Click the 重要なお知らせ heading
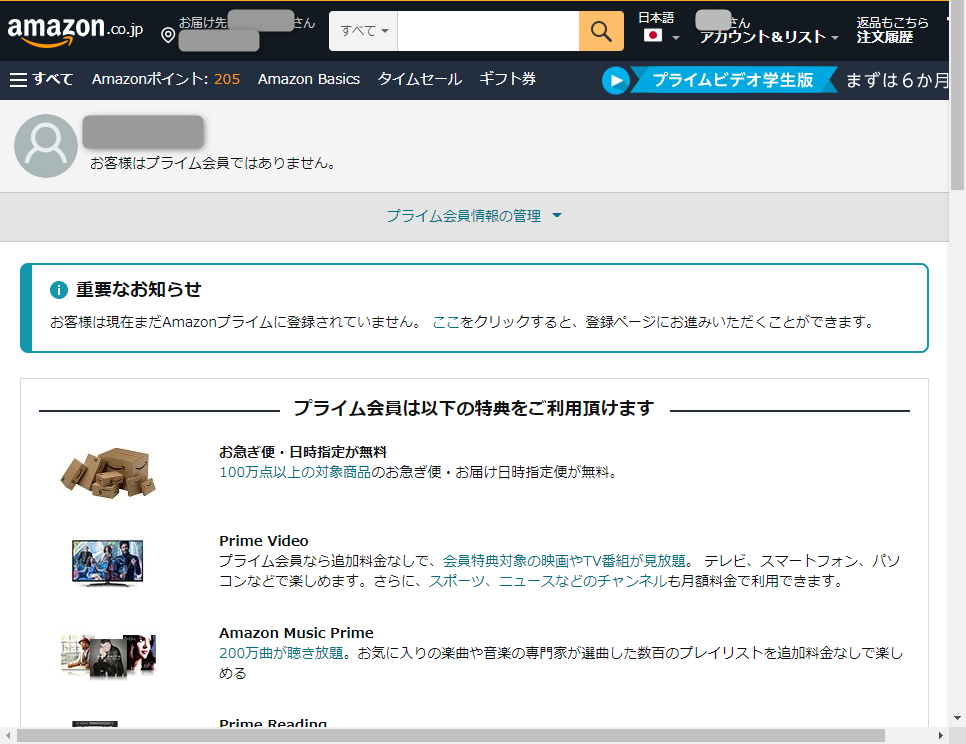 [139, 289]
